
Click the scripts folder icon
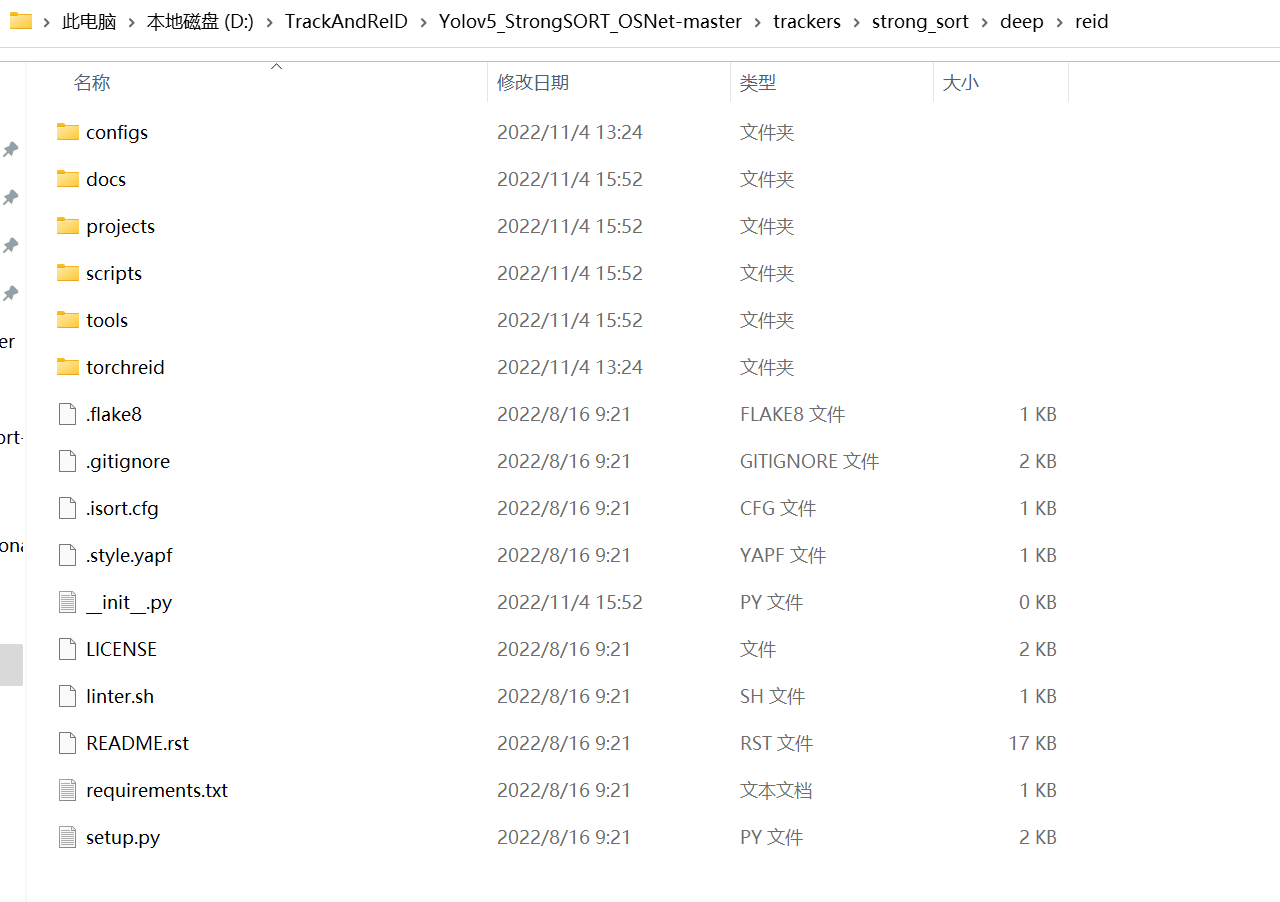point(68,273)
